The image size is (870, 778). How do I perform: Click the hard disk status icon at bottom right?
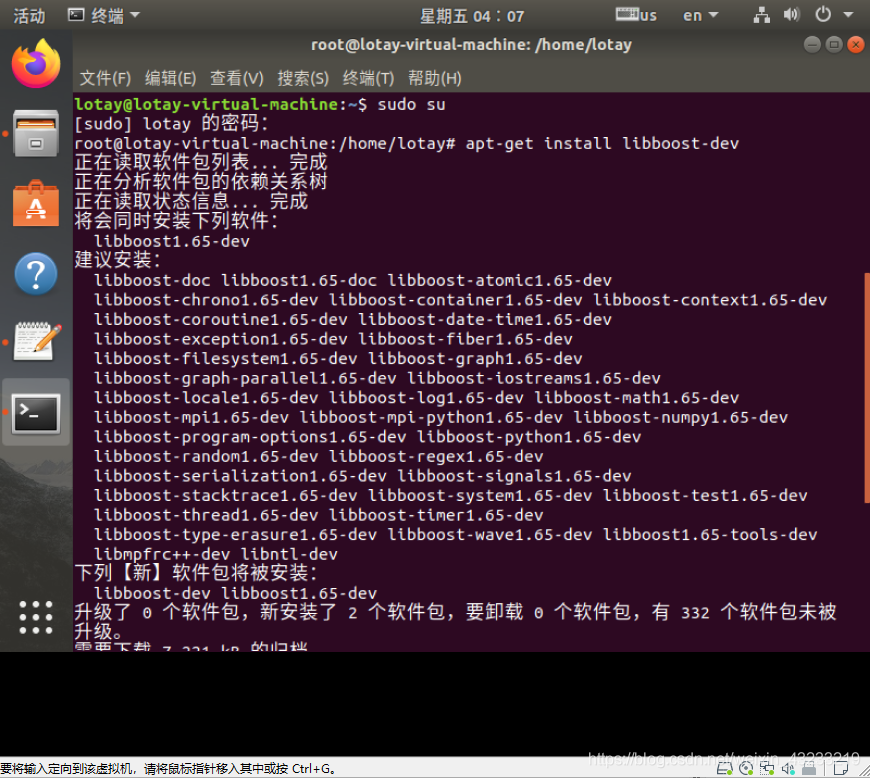[723, 768]
